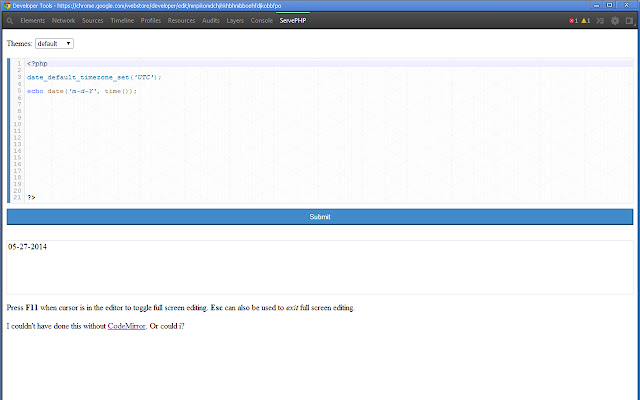Click line number 15 in editor gutter
The height and width of the screenshot is (400, 640).
tap(17, 158)
